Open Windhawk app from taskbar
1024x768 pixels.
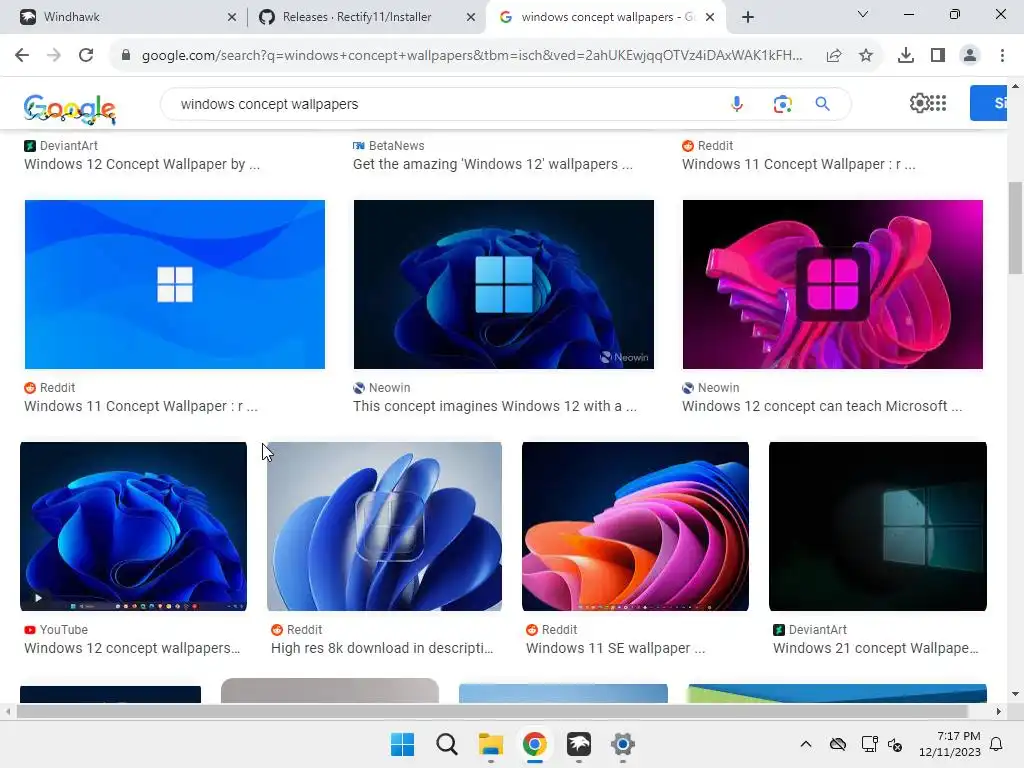click(x=579, y=744)
